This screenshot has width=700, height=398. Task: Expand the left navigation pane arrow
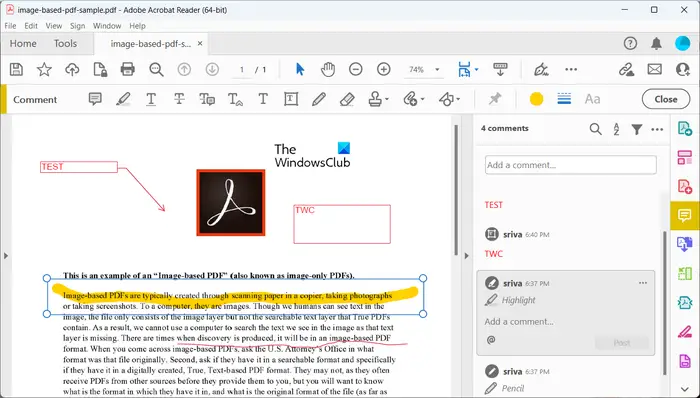(6, 256)
